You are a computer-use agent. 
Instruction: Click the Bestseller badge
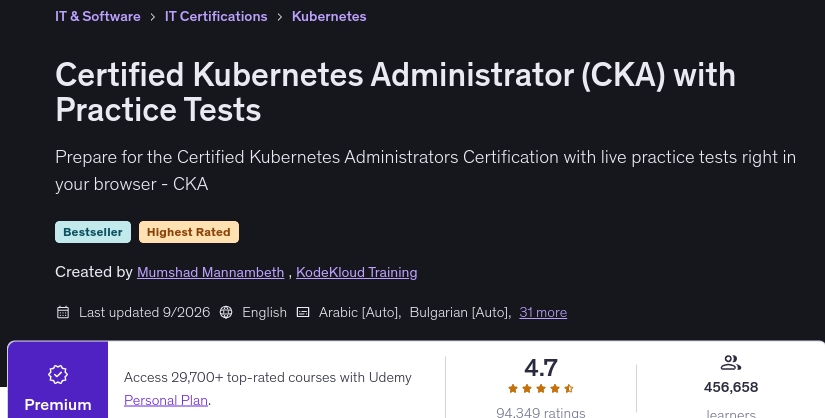pyautogui.click(x=93, y=232)
